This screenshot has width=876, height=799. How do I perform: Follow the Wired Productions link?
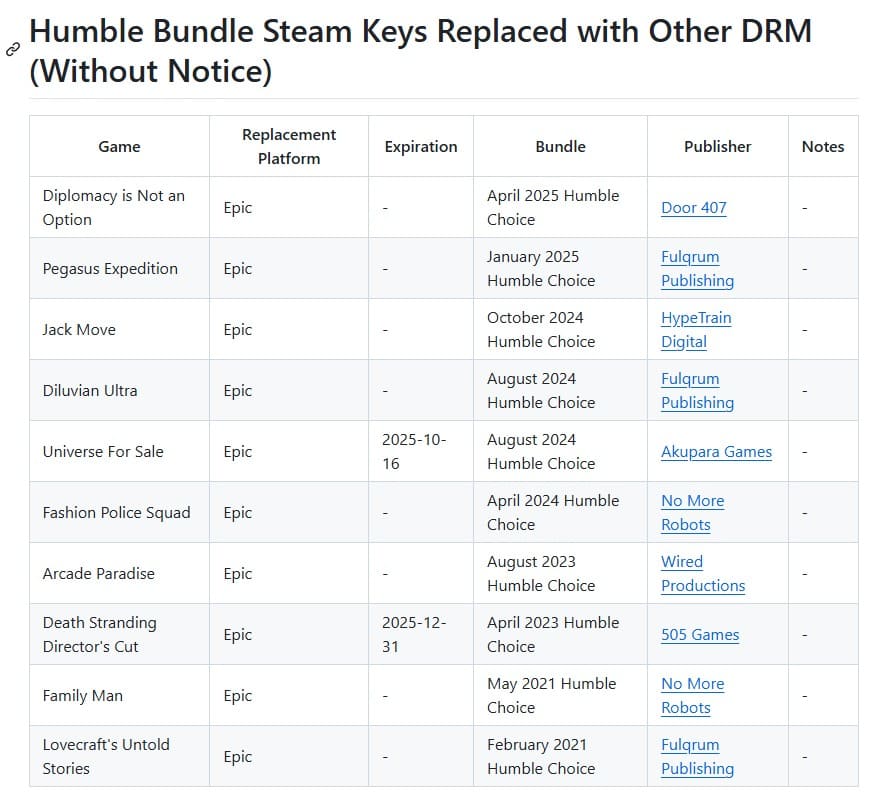pos(702,574)
